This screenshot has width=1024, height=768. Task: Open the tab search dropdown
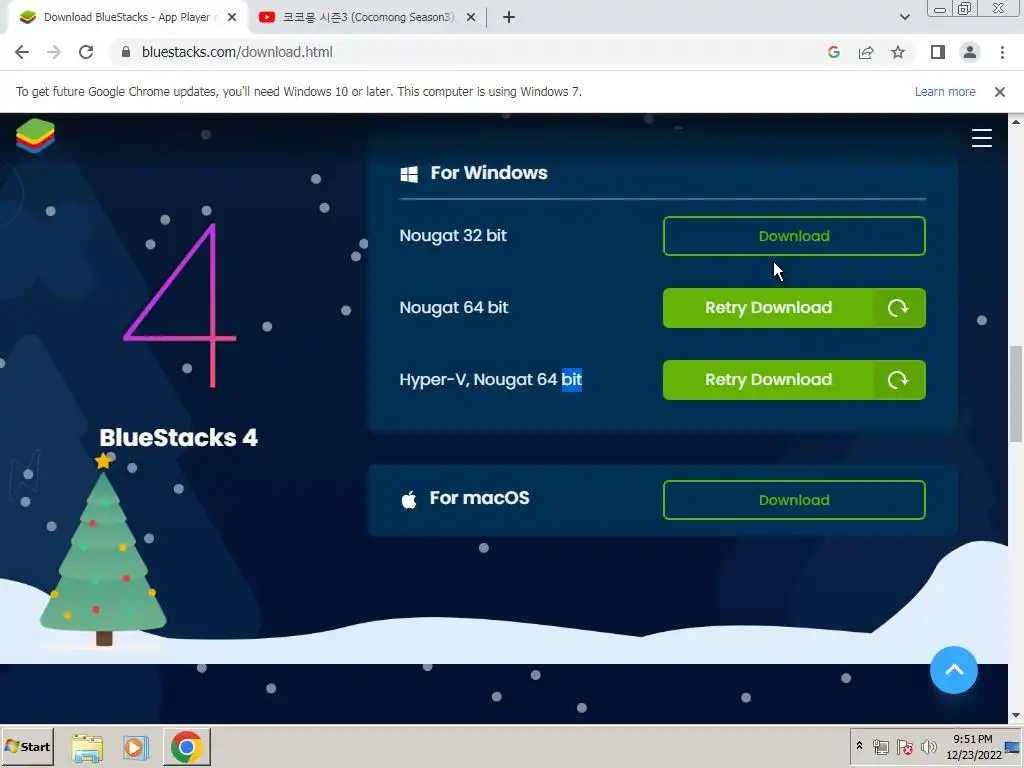pyautogui.click(x=904, y=18)
